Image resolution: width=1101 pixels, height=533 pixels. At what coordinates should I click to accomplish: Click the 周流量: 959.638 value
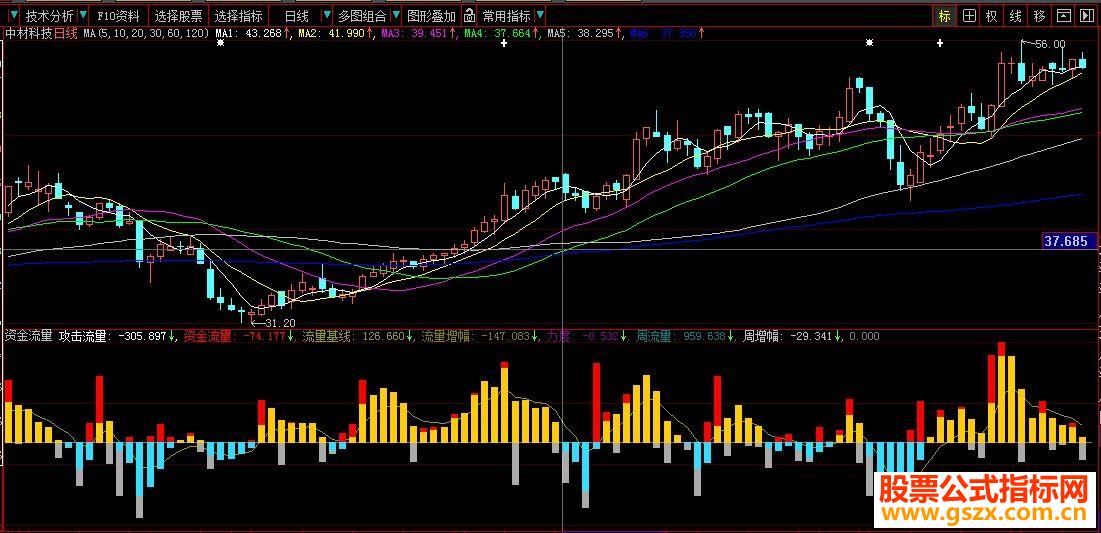pyautogui.click(x=680, y=336)
